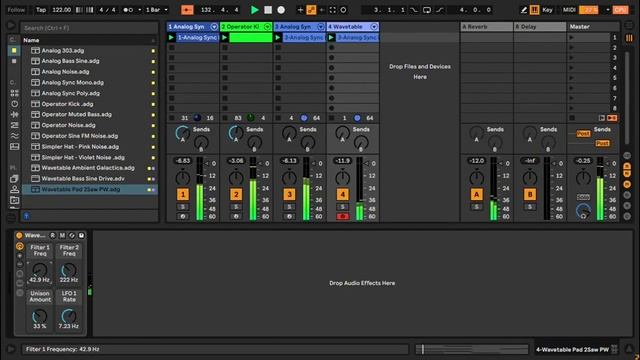Open the Max for Live wave category icon

(x=14, y=136)
